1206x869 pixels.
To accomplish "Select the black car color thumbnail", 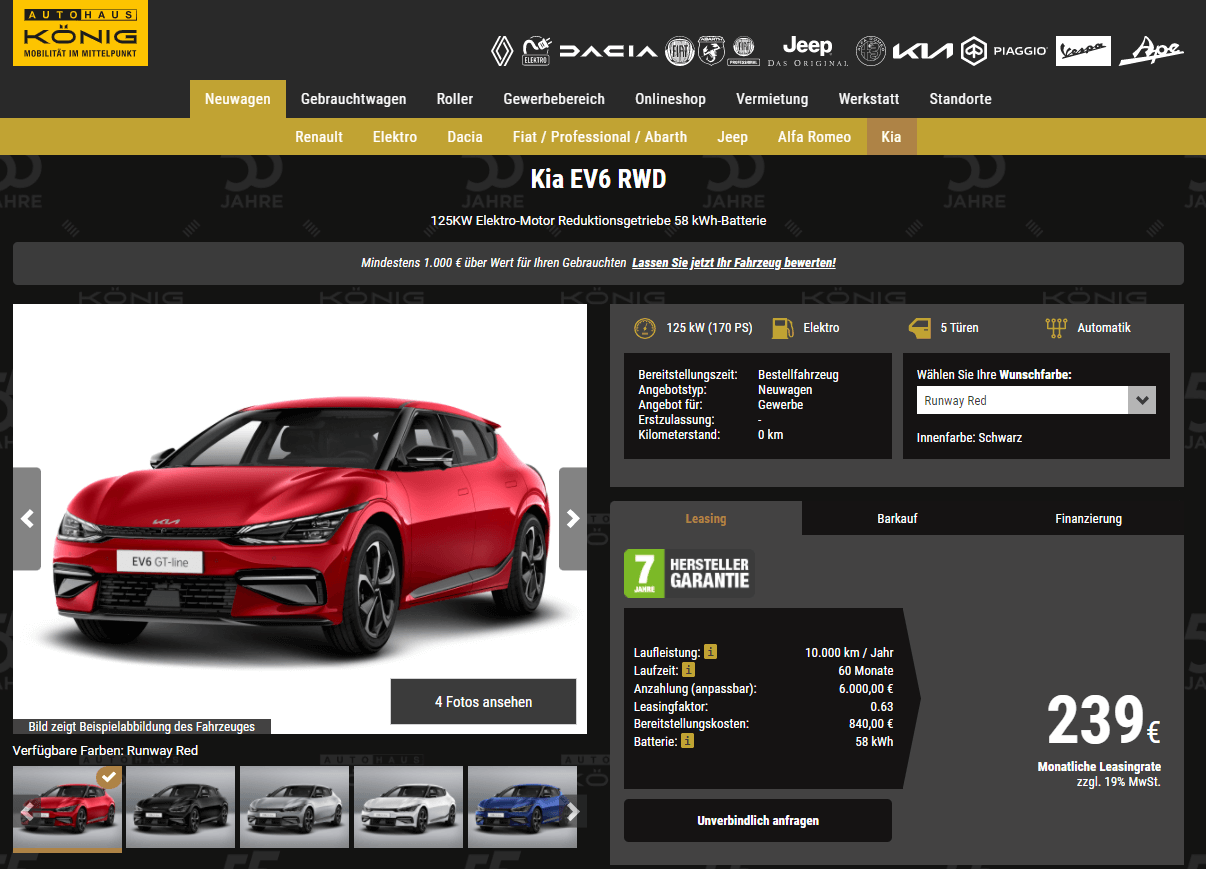I will (x=181, y=808).
